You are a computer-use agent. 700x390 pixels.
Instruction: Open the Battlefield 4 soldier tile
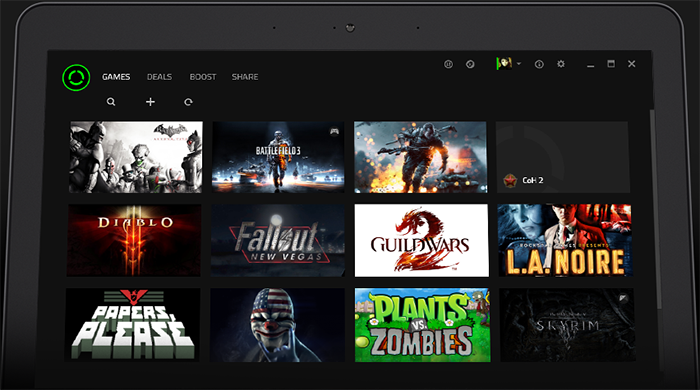point(421,157)
